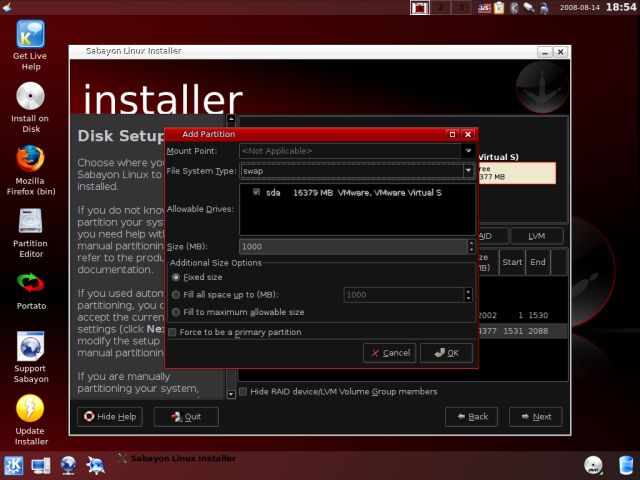
Task: Proceed with the Next button
Action: point(536,417)
